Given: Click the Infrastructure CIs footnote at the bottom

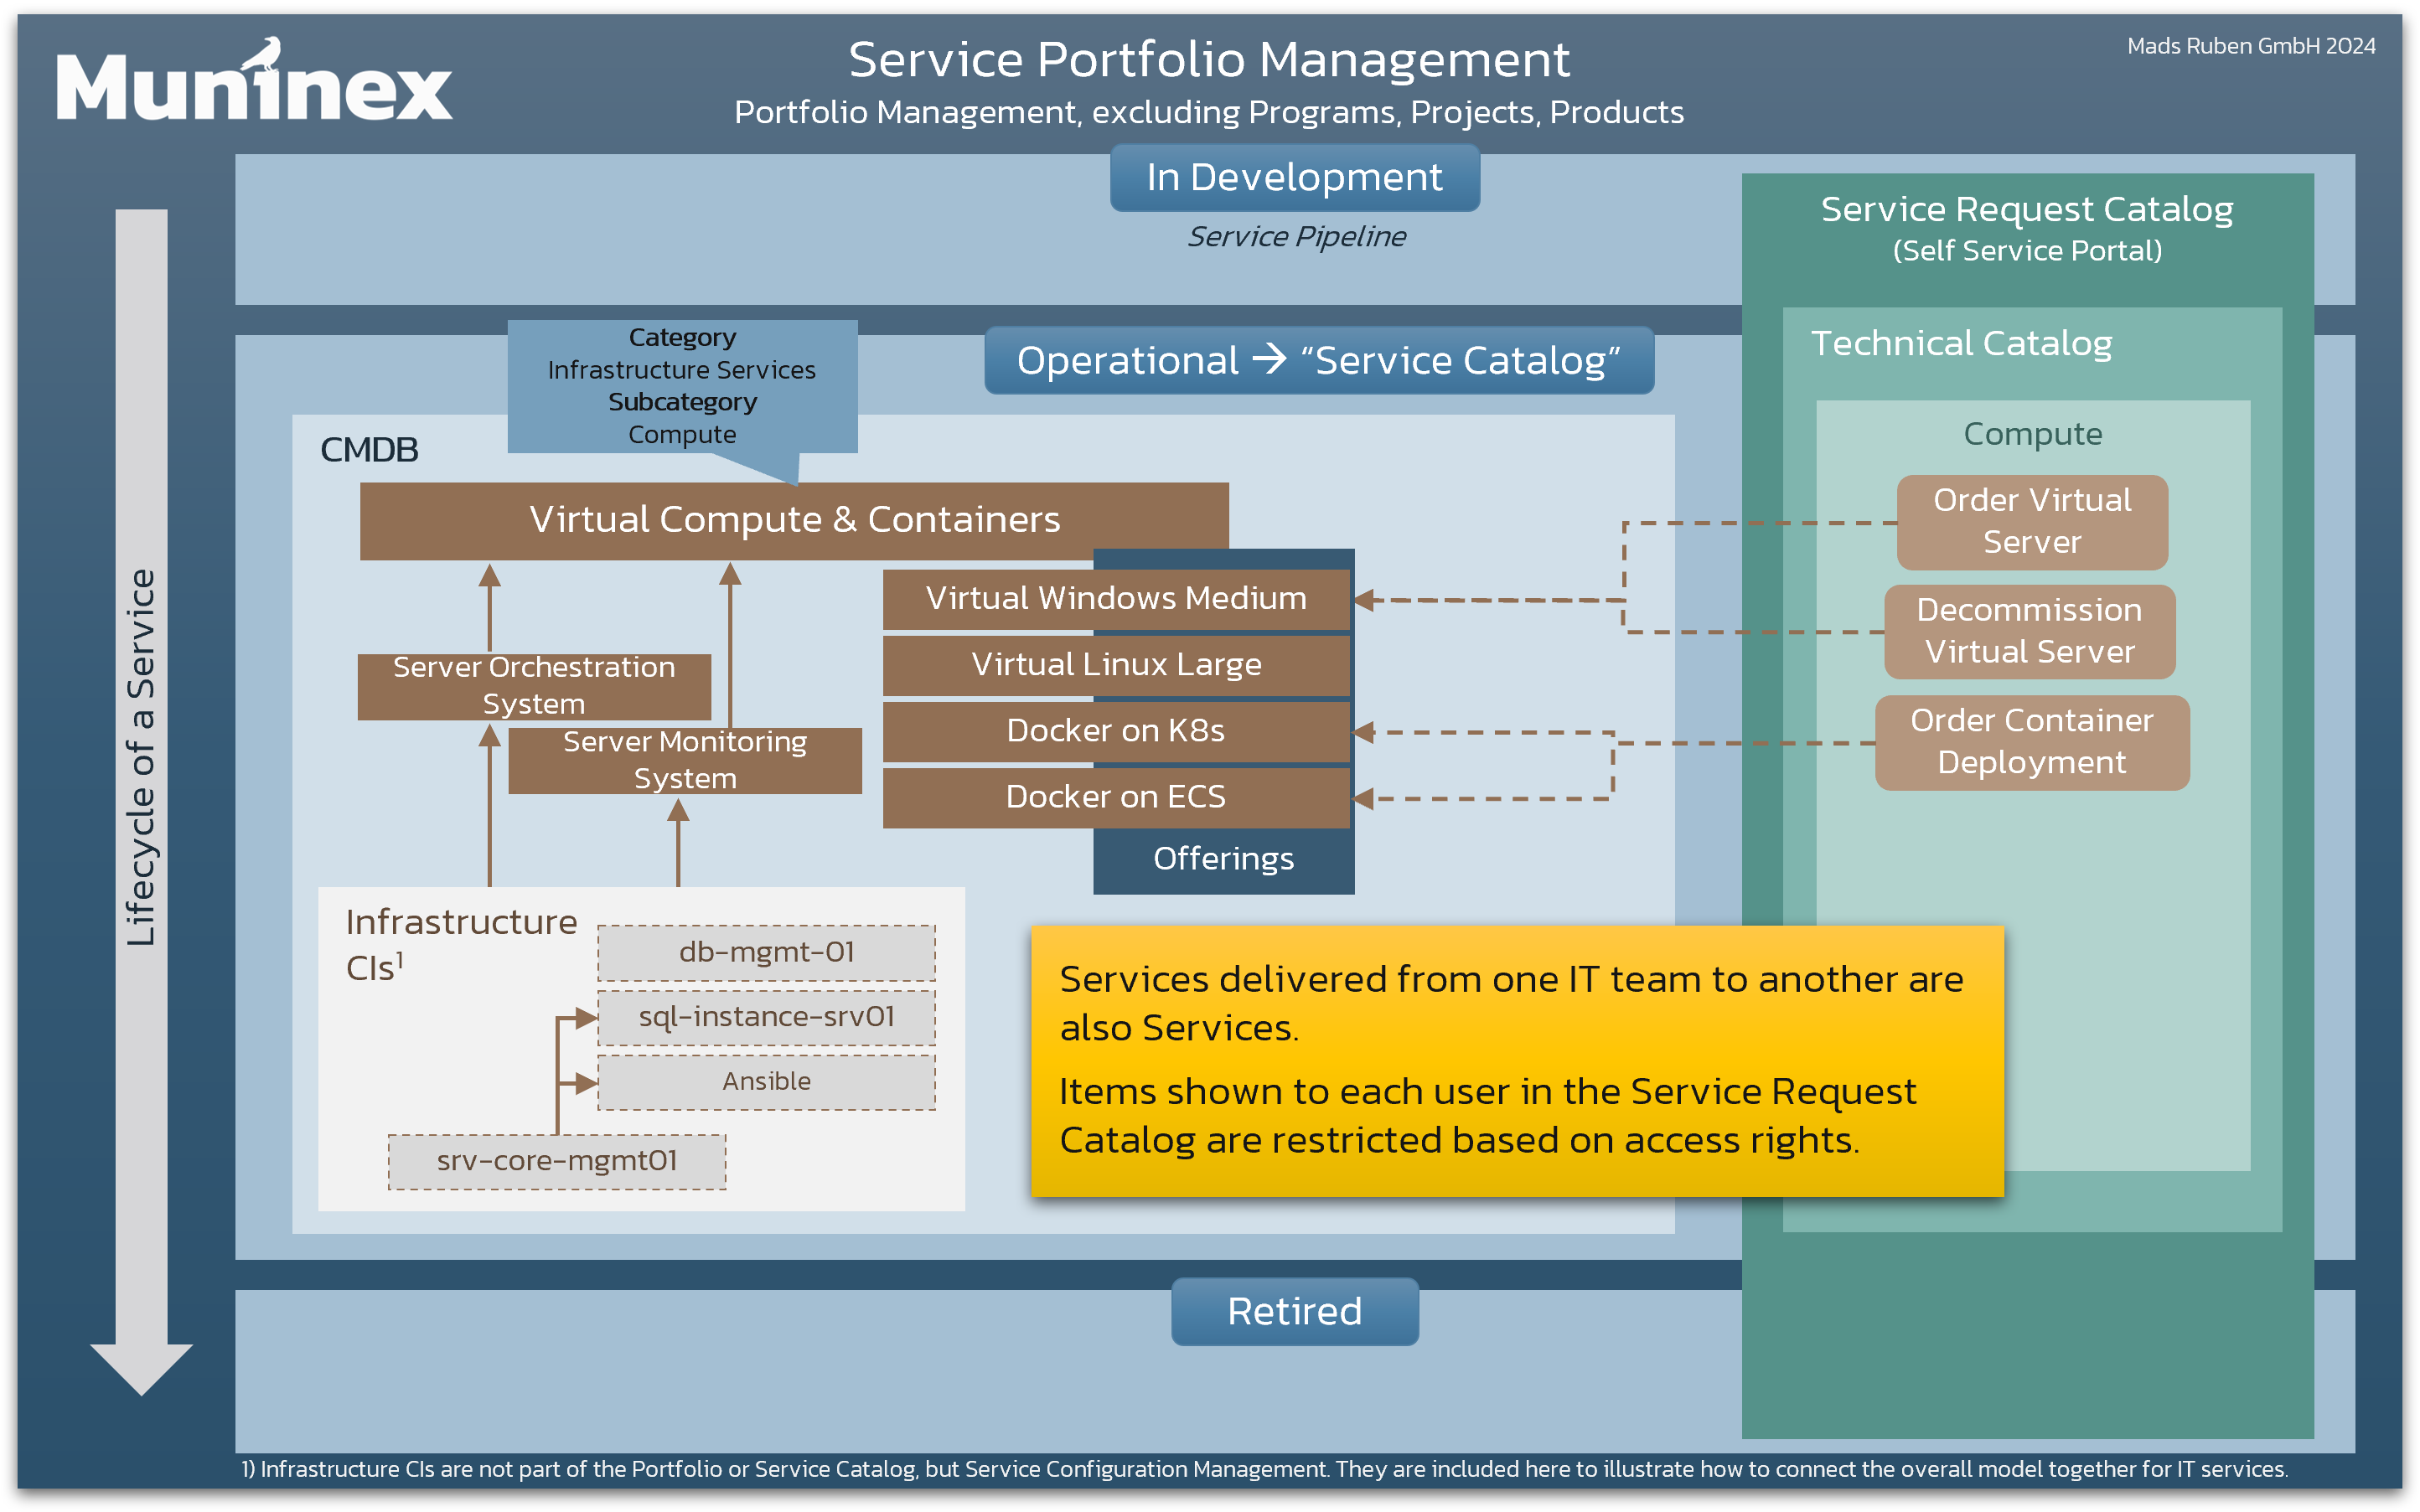Looking at the screenshot, I should (1264, 1469).
